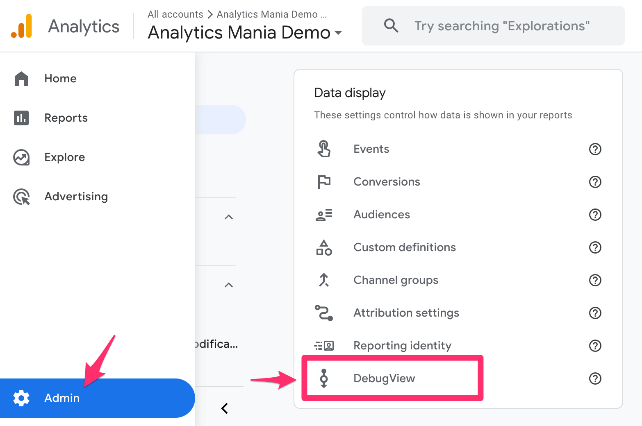This screenshot has width=642, height=426.
Task: Collapse the lower admin section chevron
Action: coord(229,285)
